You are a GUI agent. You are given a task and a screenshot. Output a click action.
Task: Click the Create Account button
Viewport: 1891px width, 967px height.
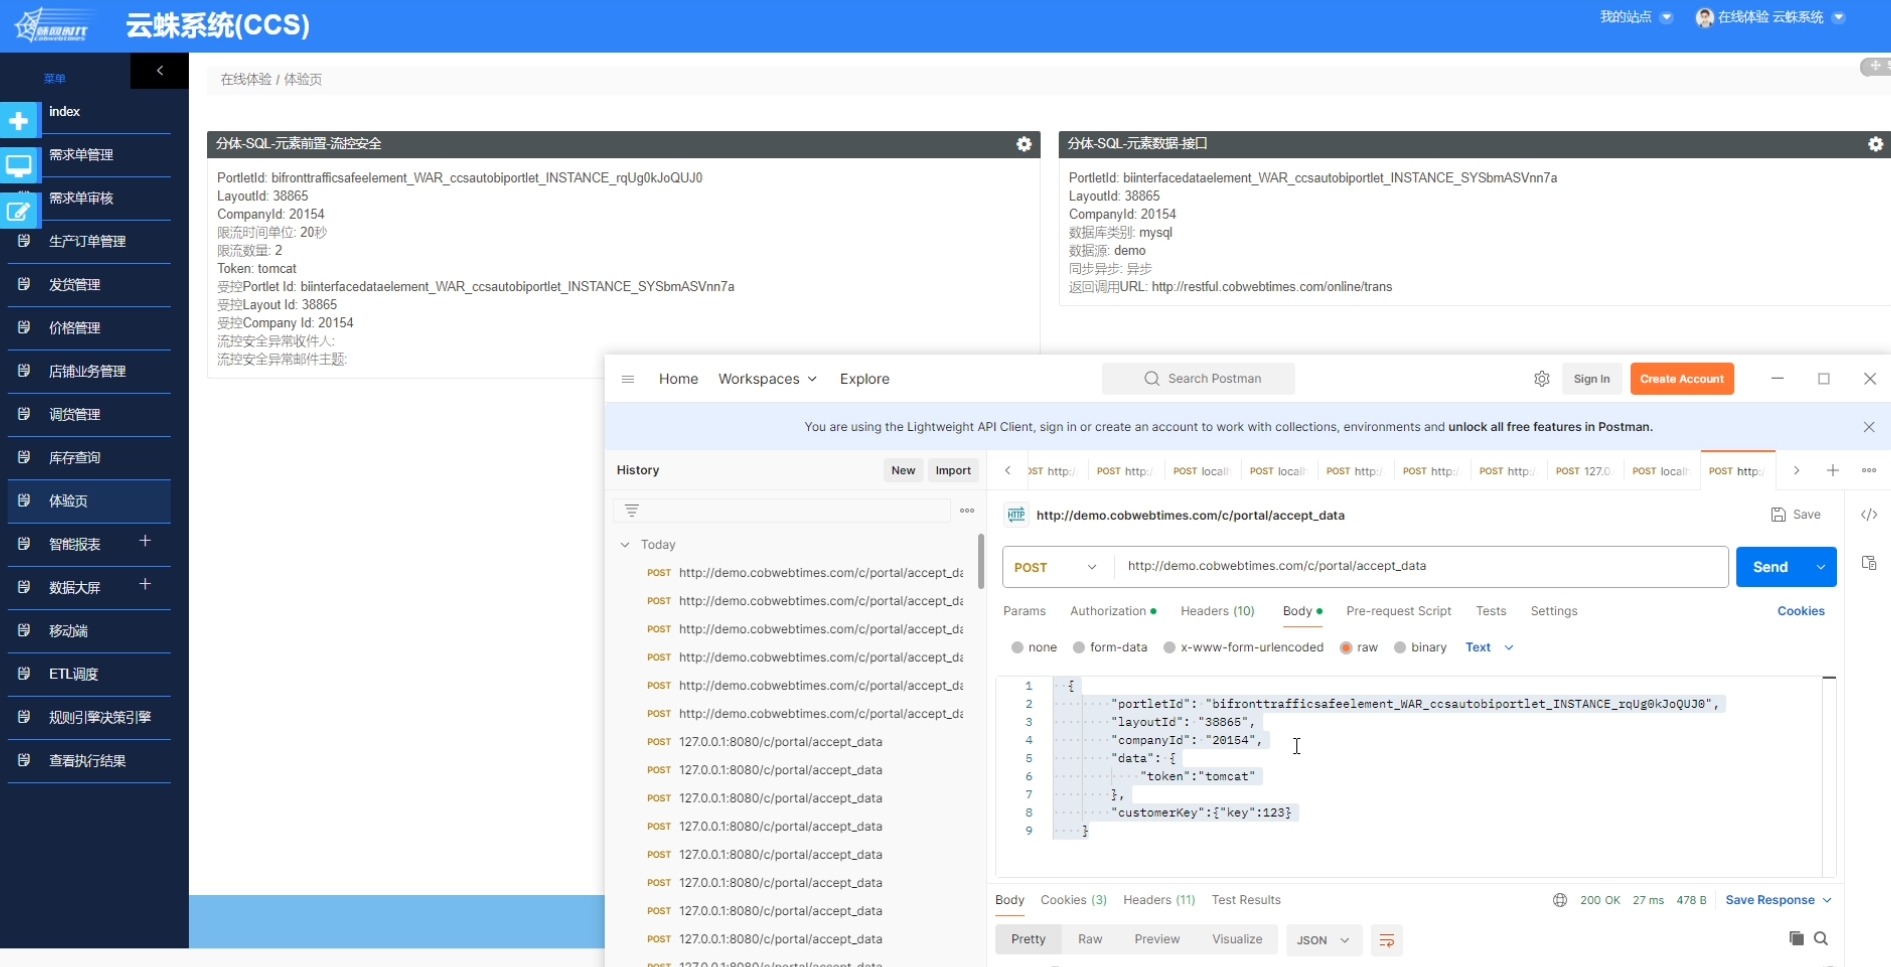[1681, 379]
